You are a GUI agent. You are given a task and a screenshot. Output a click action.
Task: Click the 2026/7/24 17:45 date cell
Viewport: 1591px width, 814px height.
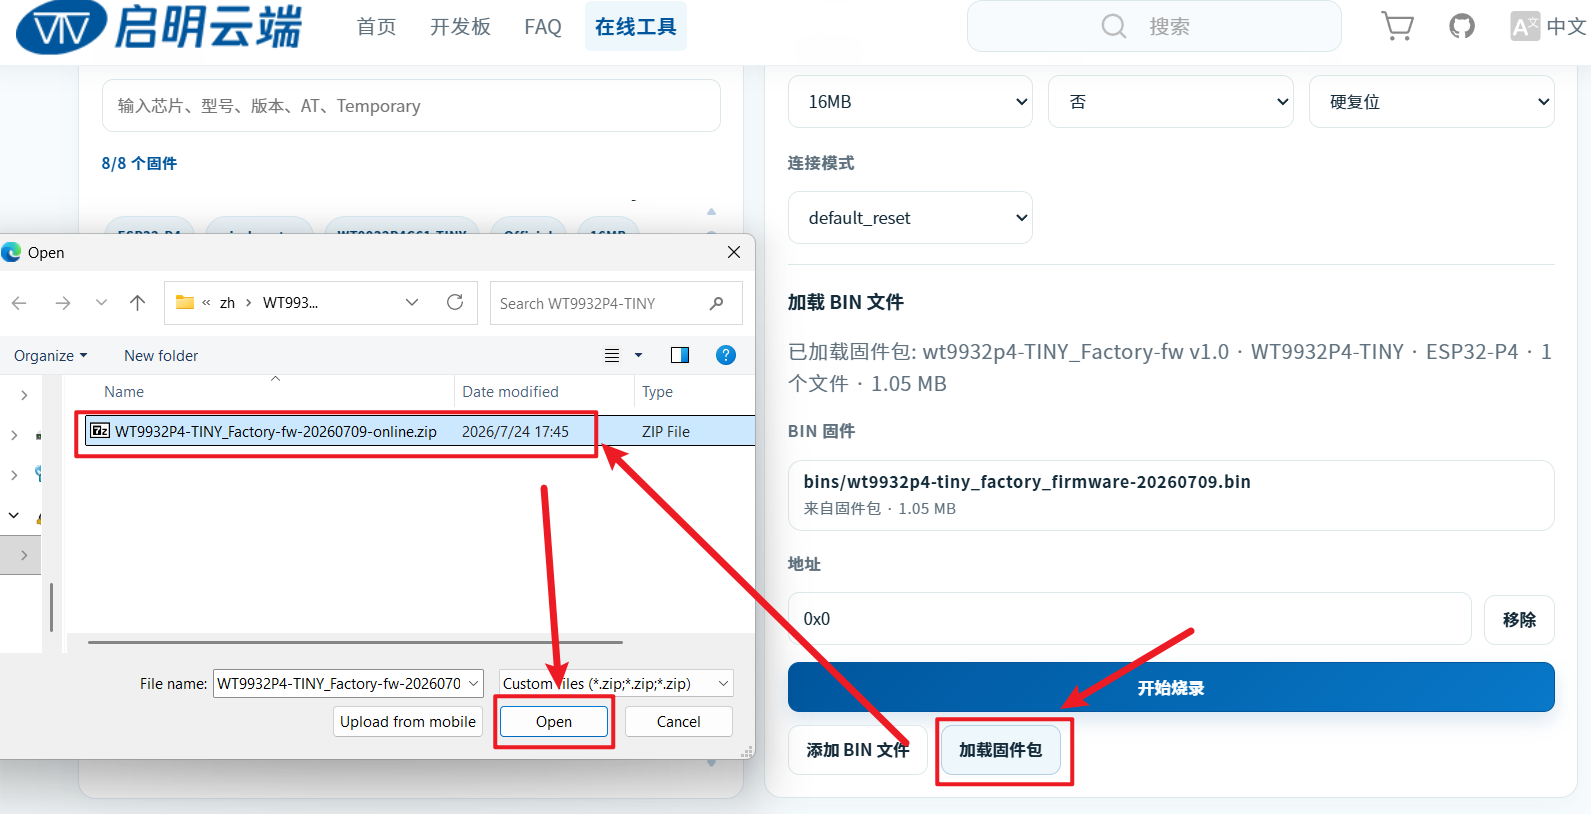coord(515,432)
